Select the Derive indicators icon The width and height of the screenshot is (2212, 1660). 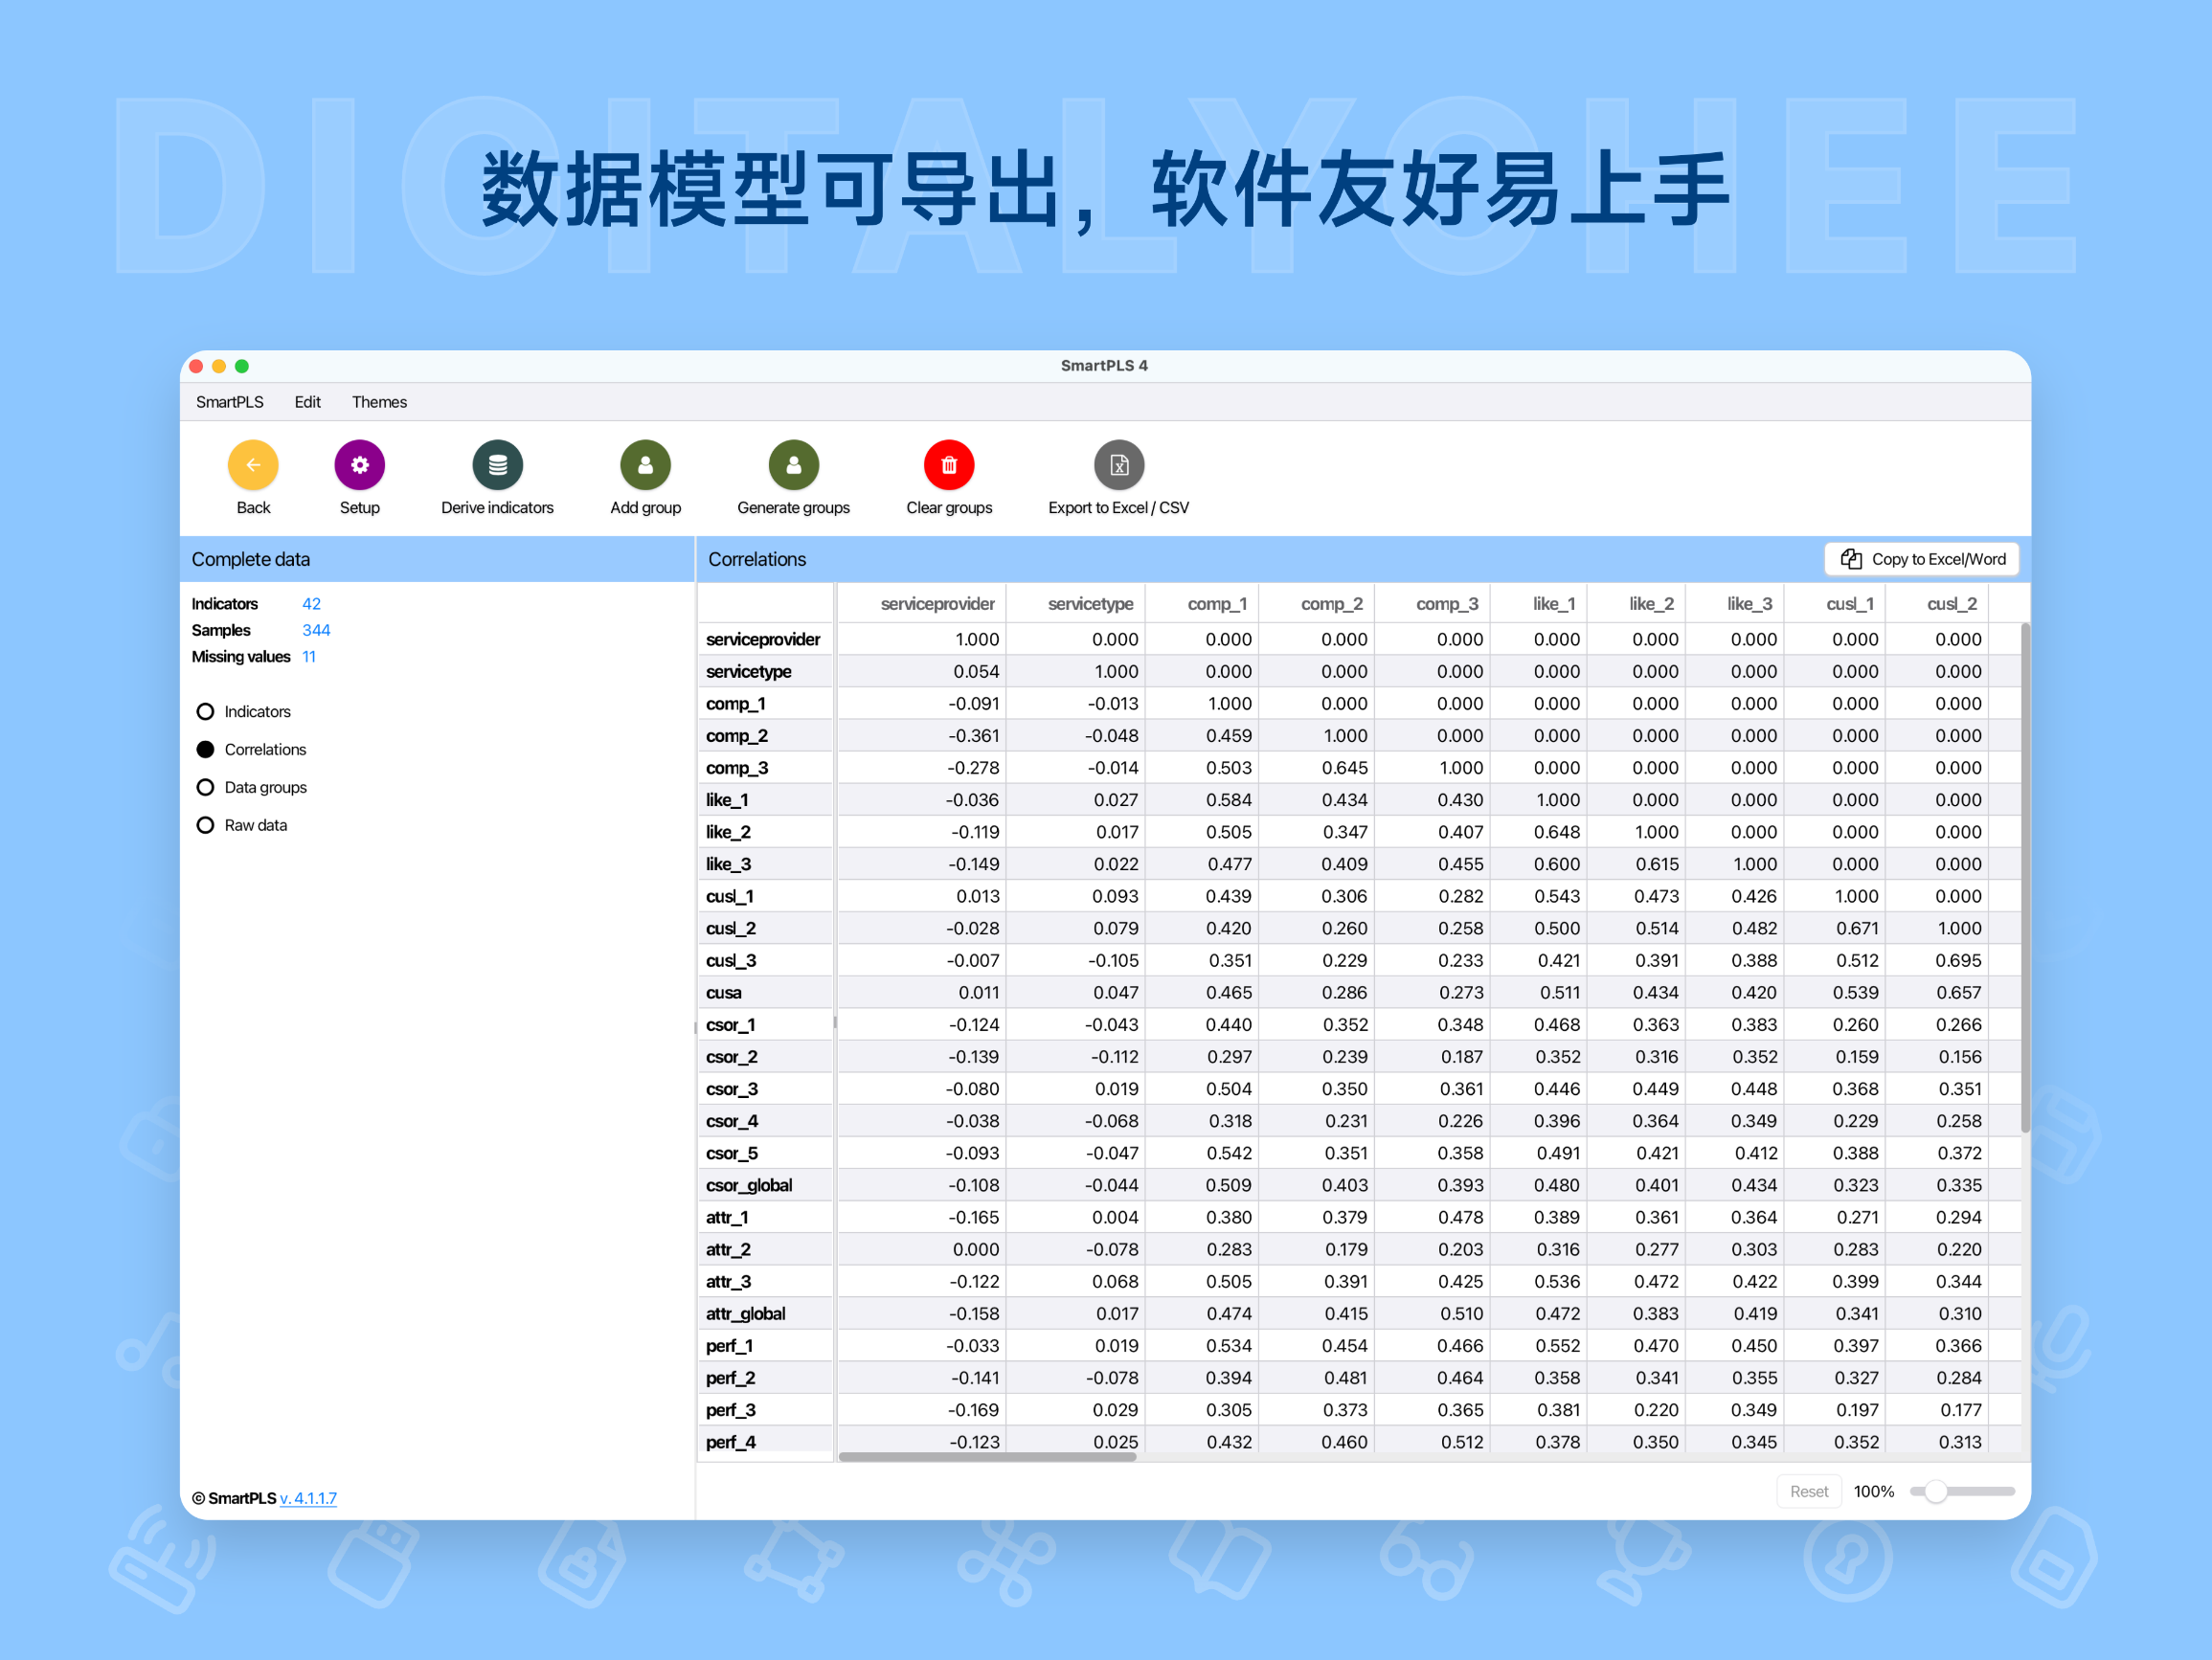pyautogui.click(x=497, y=465)
